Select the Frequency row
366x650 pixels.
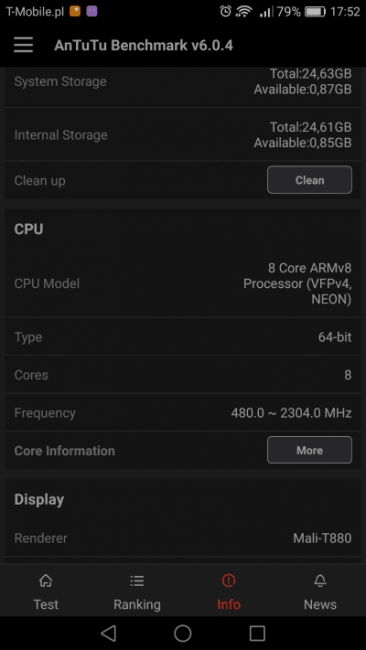(x=183, y=412)
